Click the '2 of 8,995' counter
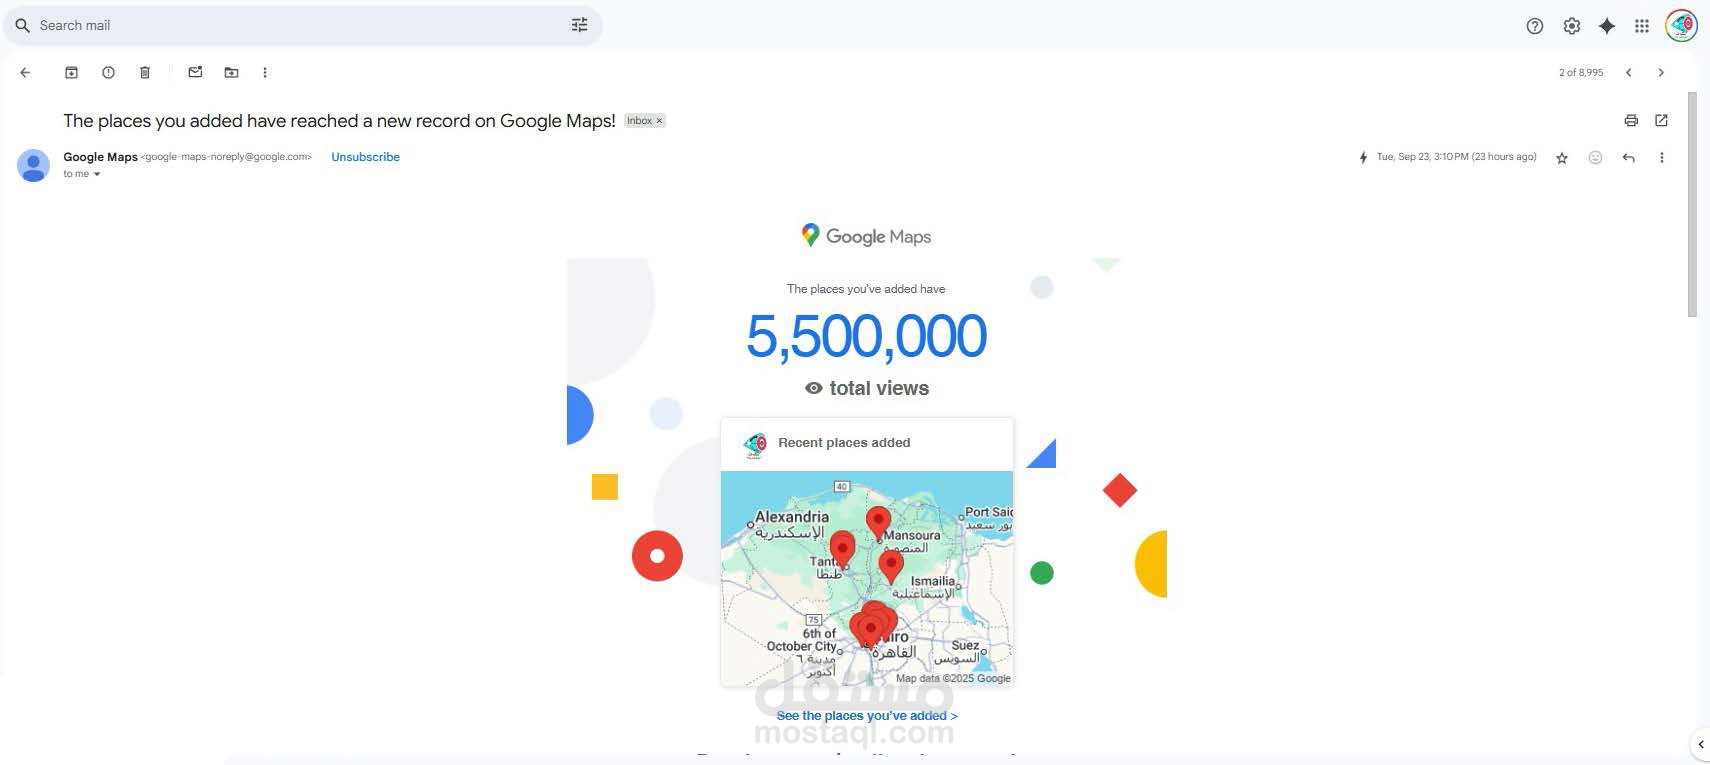This screenshot has height=765, width=1710. click(1581, 72)
